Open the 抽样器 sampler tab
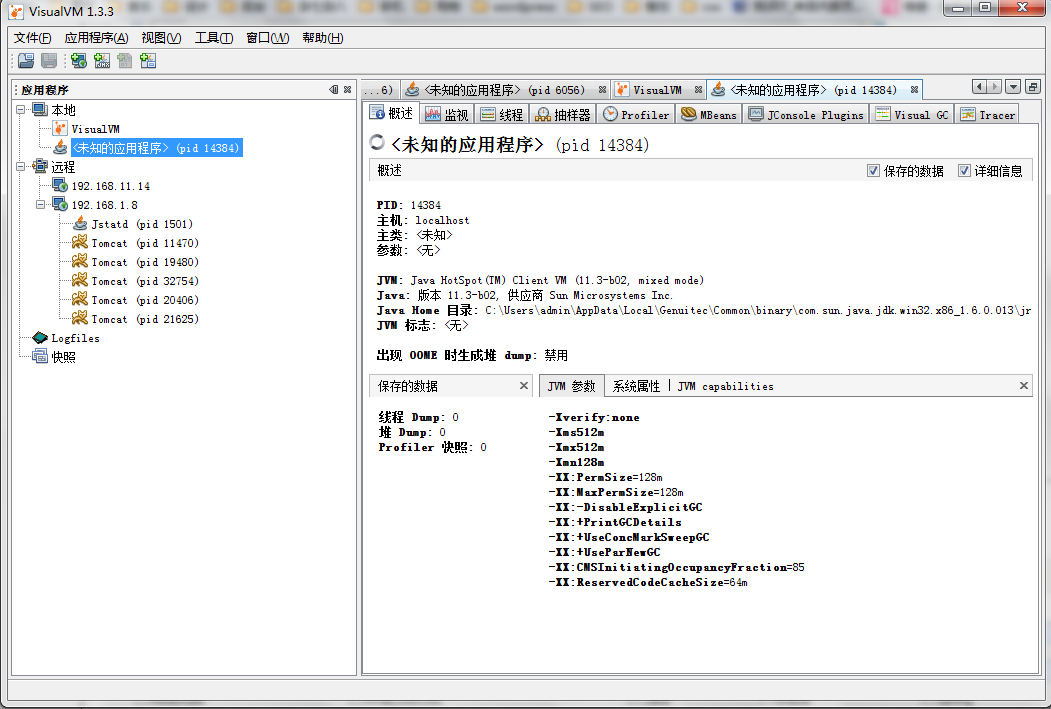The height and width of the screenshot is (709, 1051). pyautogui.click(x=563, y=115)
